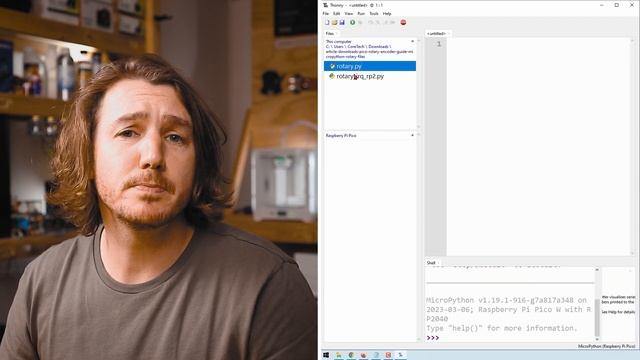This screenshot has width=640, height=360.
Task: Open Chrome from the taskbar
Action: 351,355
